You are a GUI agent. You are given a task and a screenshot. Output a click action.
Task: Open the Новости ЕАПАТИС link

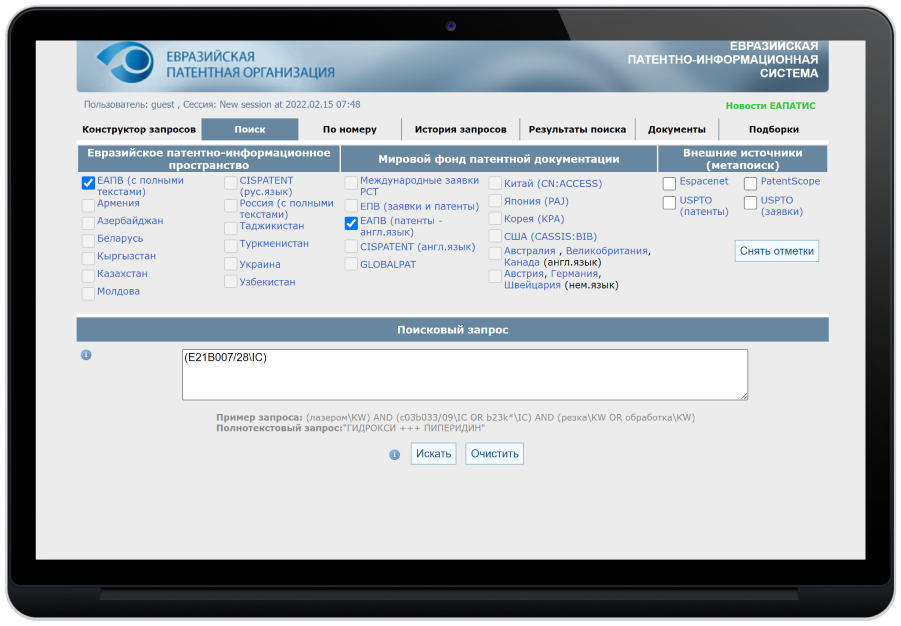[x=770, y=105]
